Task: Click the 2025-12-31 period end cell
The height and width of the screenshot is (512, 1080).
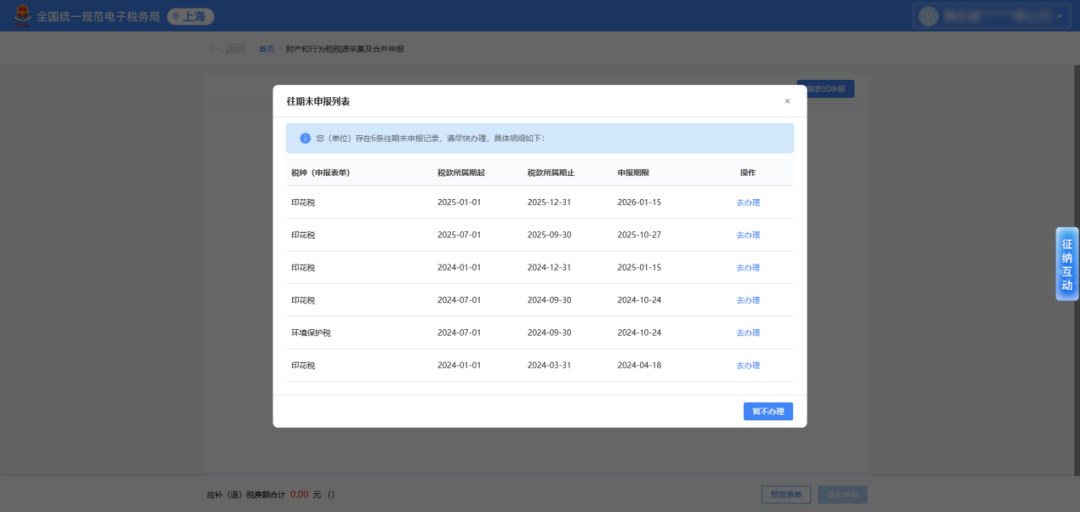Action: pyautogui.click(x=550, y=203)
